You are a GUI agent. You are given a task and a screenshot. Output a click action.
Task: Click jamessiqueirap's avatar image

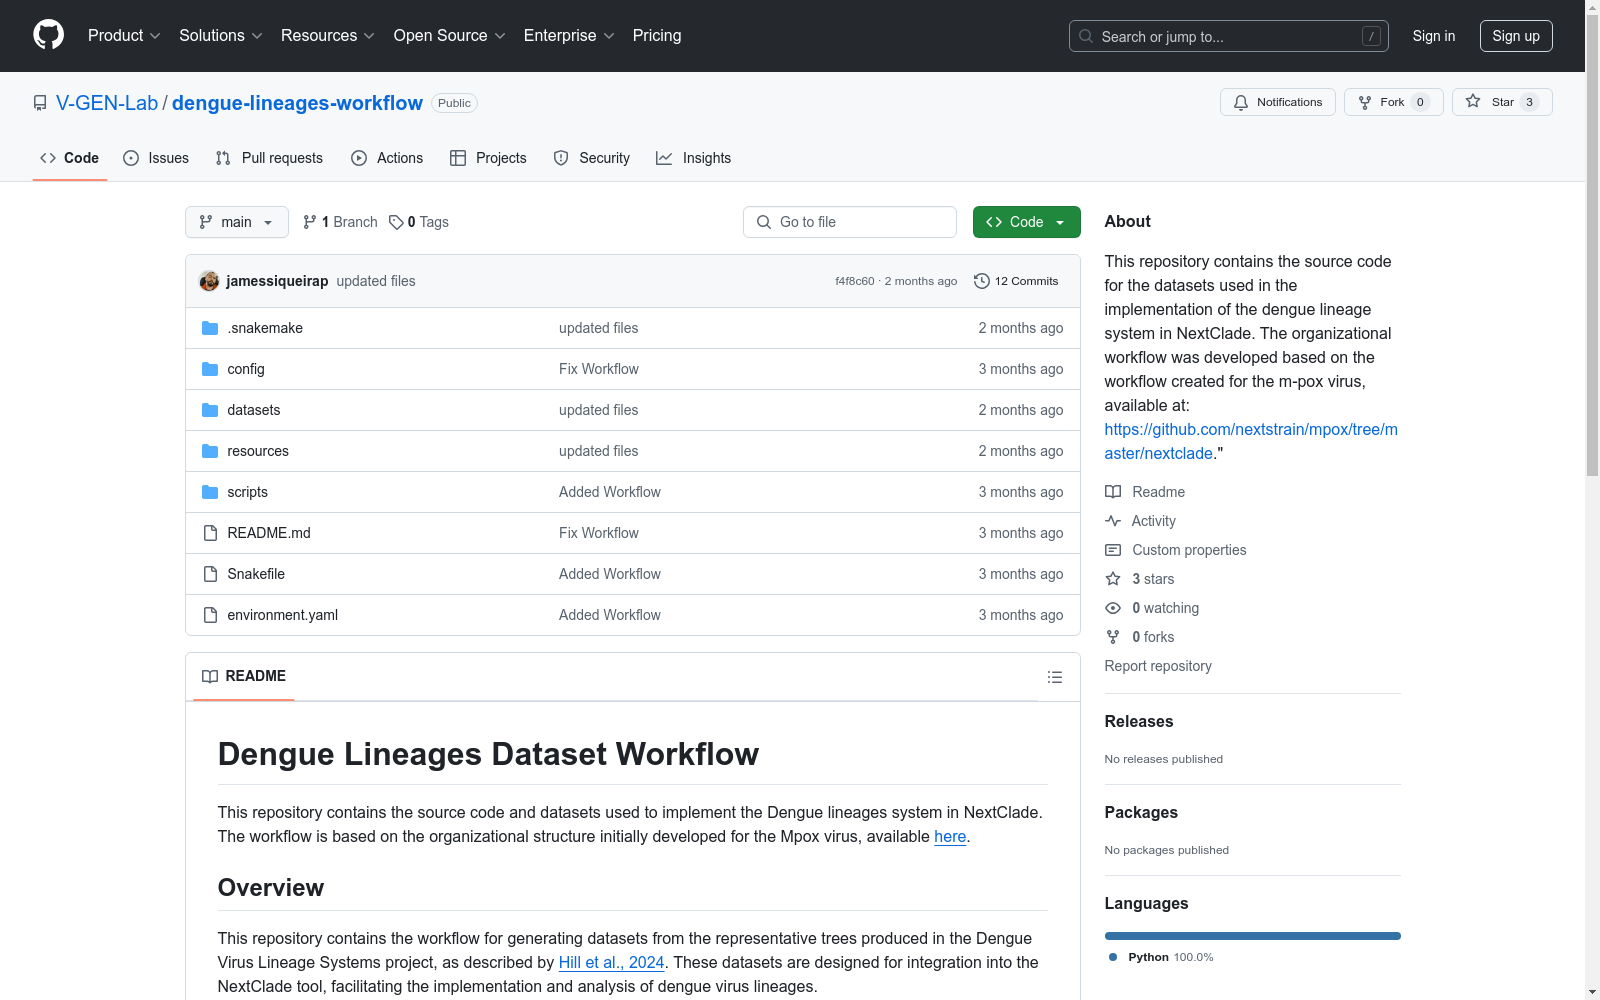click(209, 281)
